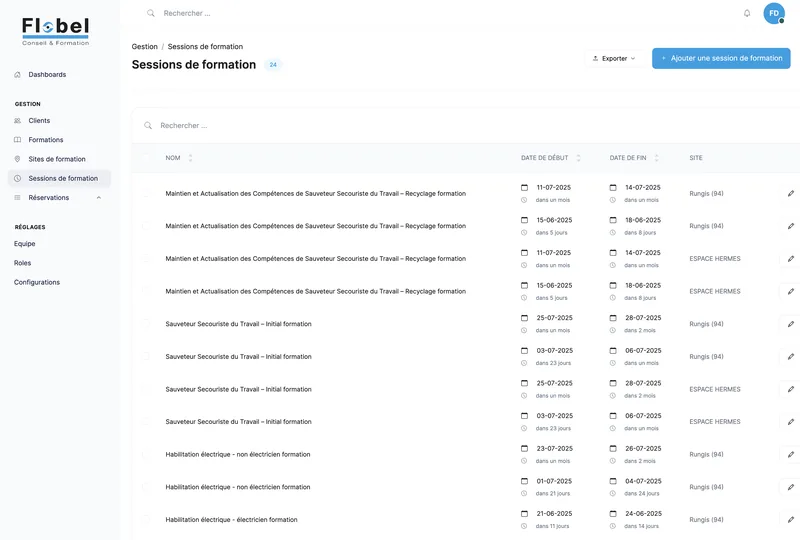Click 'dans 11 jours' text

pyautogui.click(x=552, y=527)
